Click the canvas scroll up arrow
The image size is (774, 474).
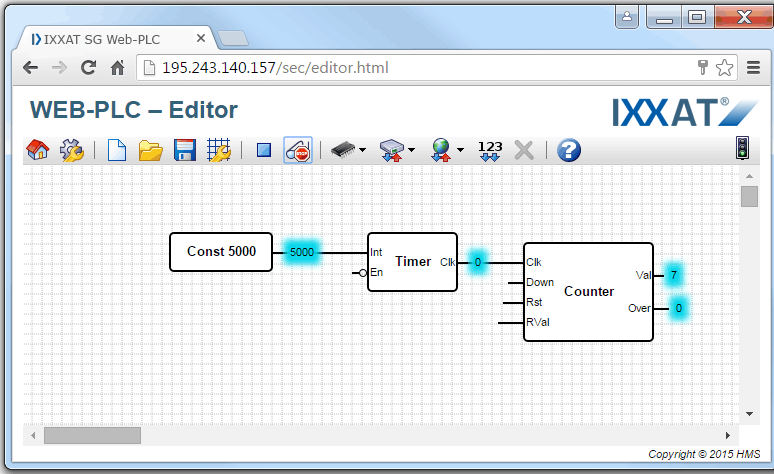pos(749,176)
